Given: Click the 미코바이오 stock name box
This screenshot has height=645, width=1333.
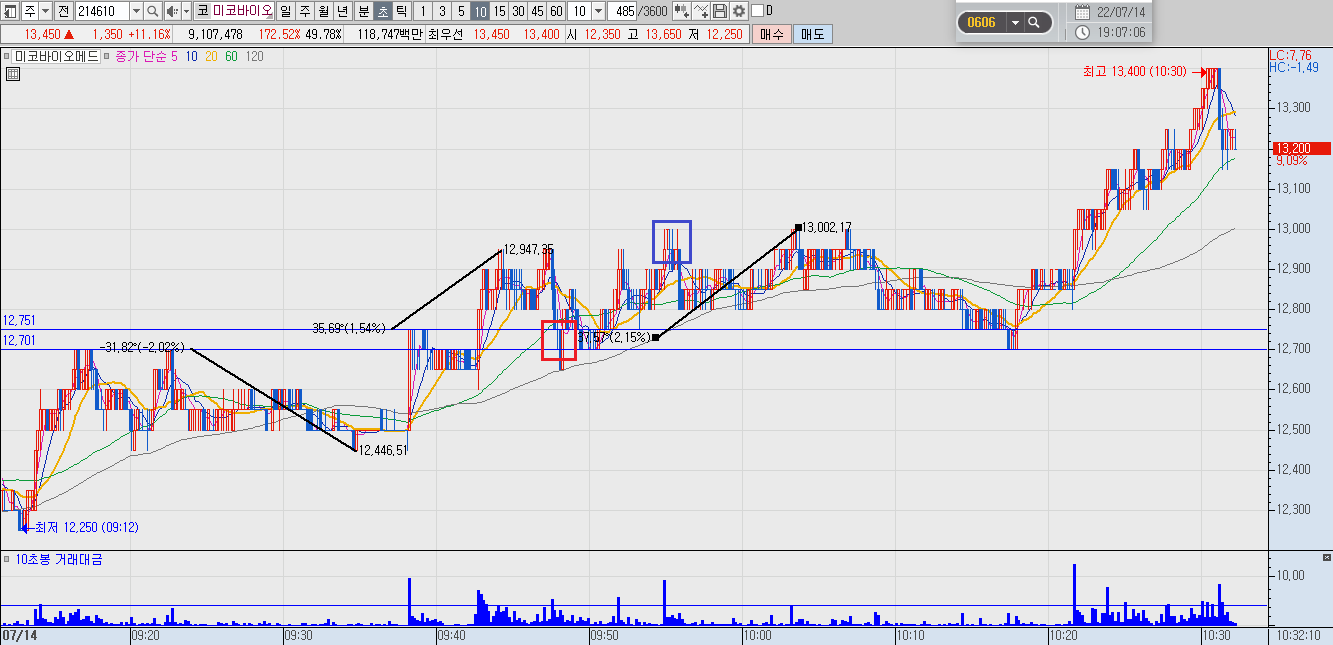Looking at the screenshot, I should pos(242,11).
